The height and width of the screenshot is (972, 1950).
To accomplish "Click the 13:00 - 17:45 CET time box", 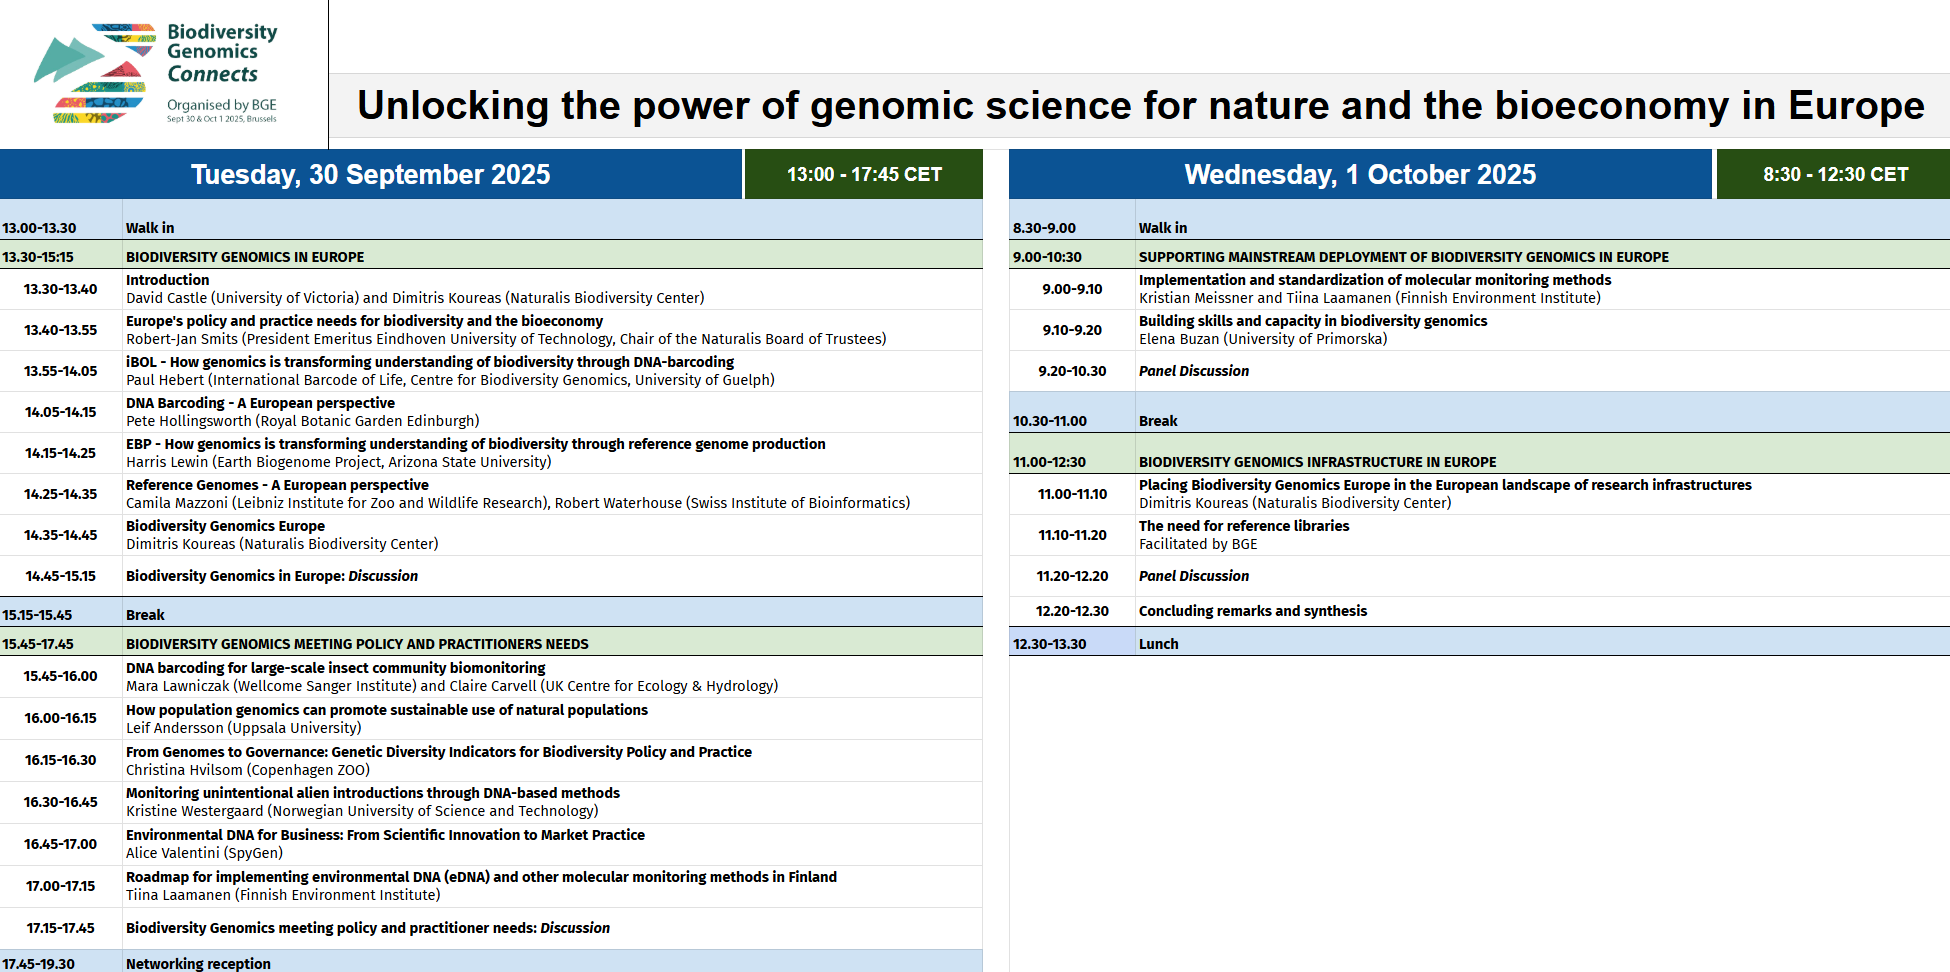I will 864,174.
